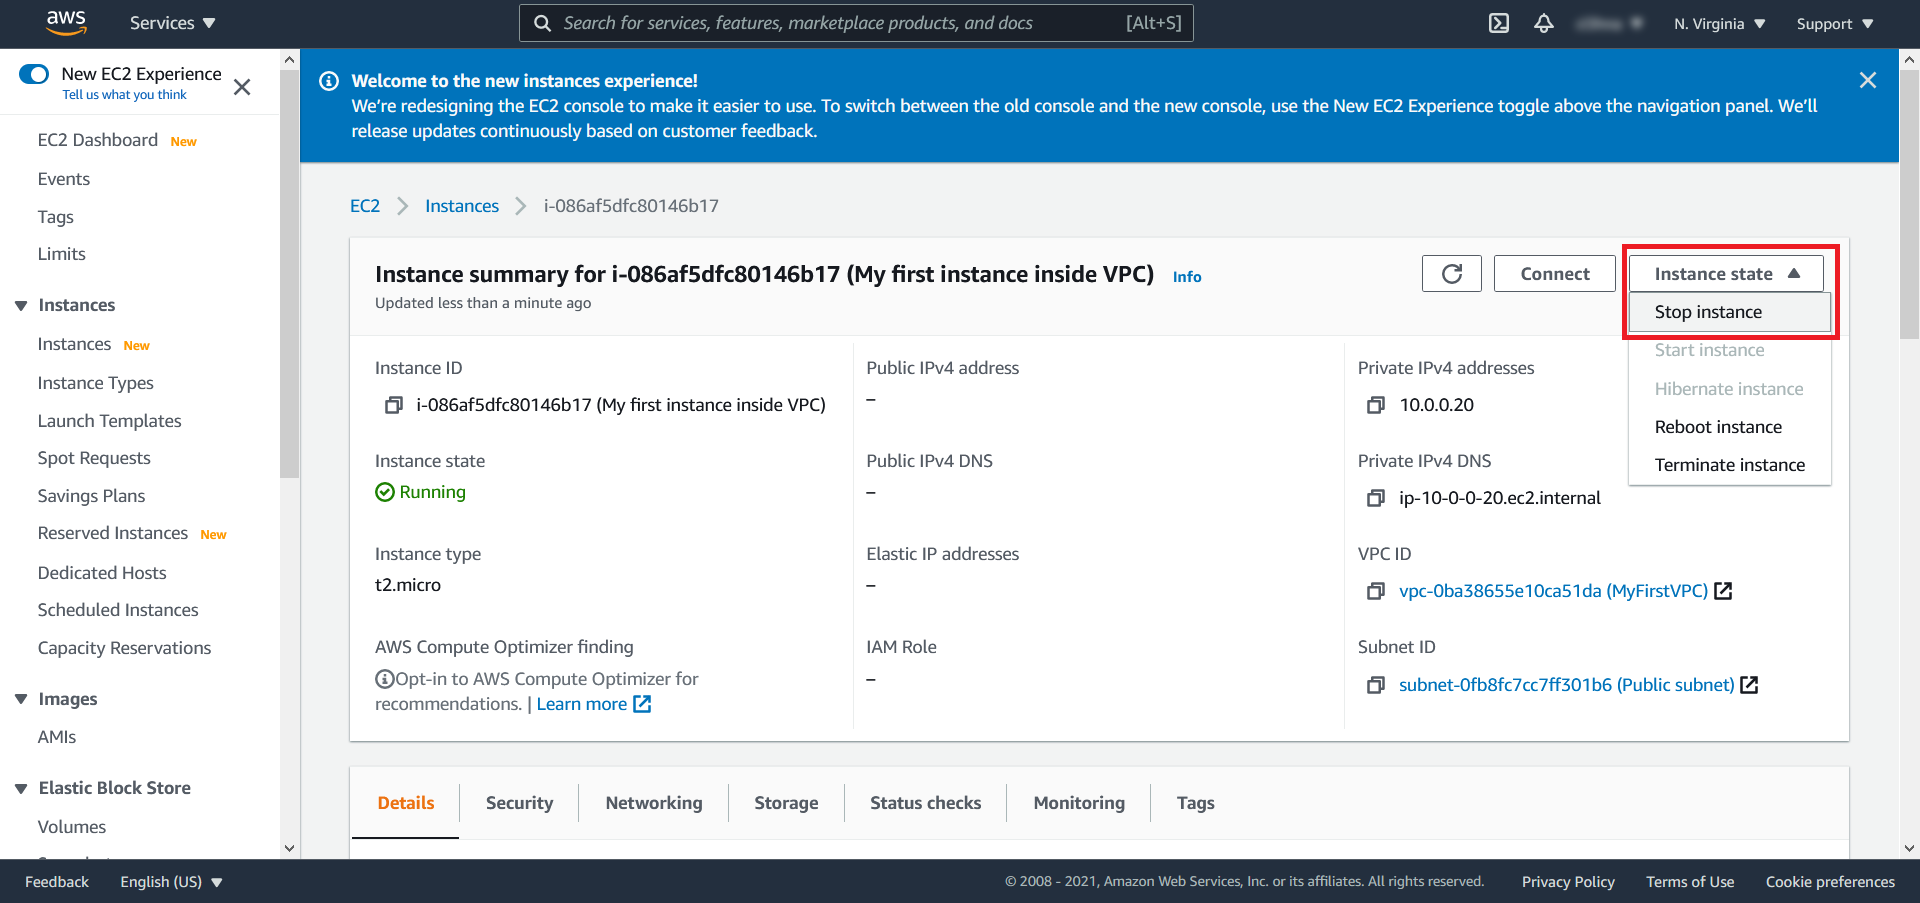
Task: Click the Running status check icon
Action: coord(385,492)
